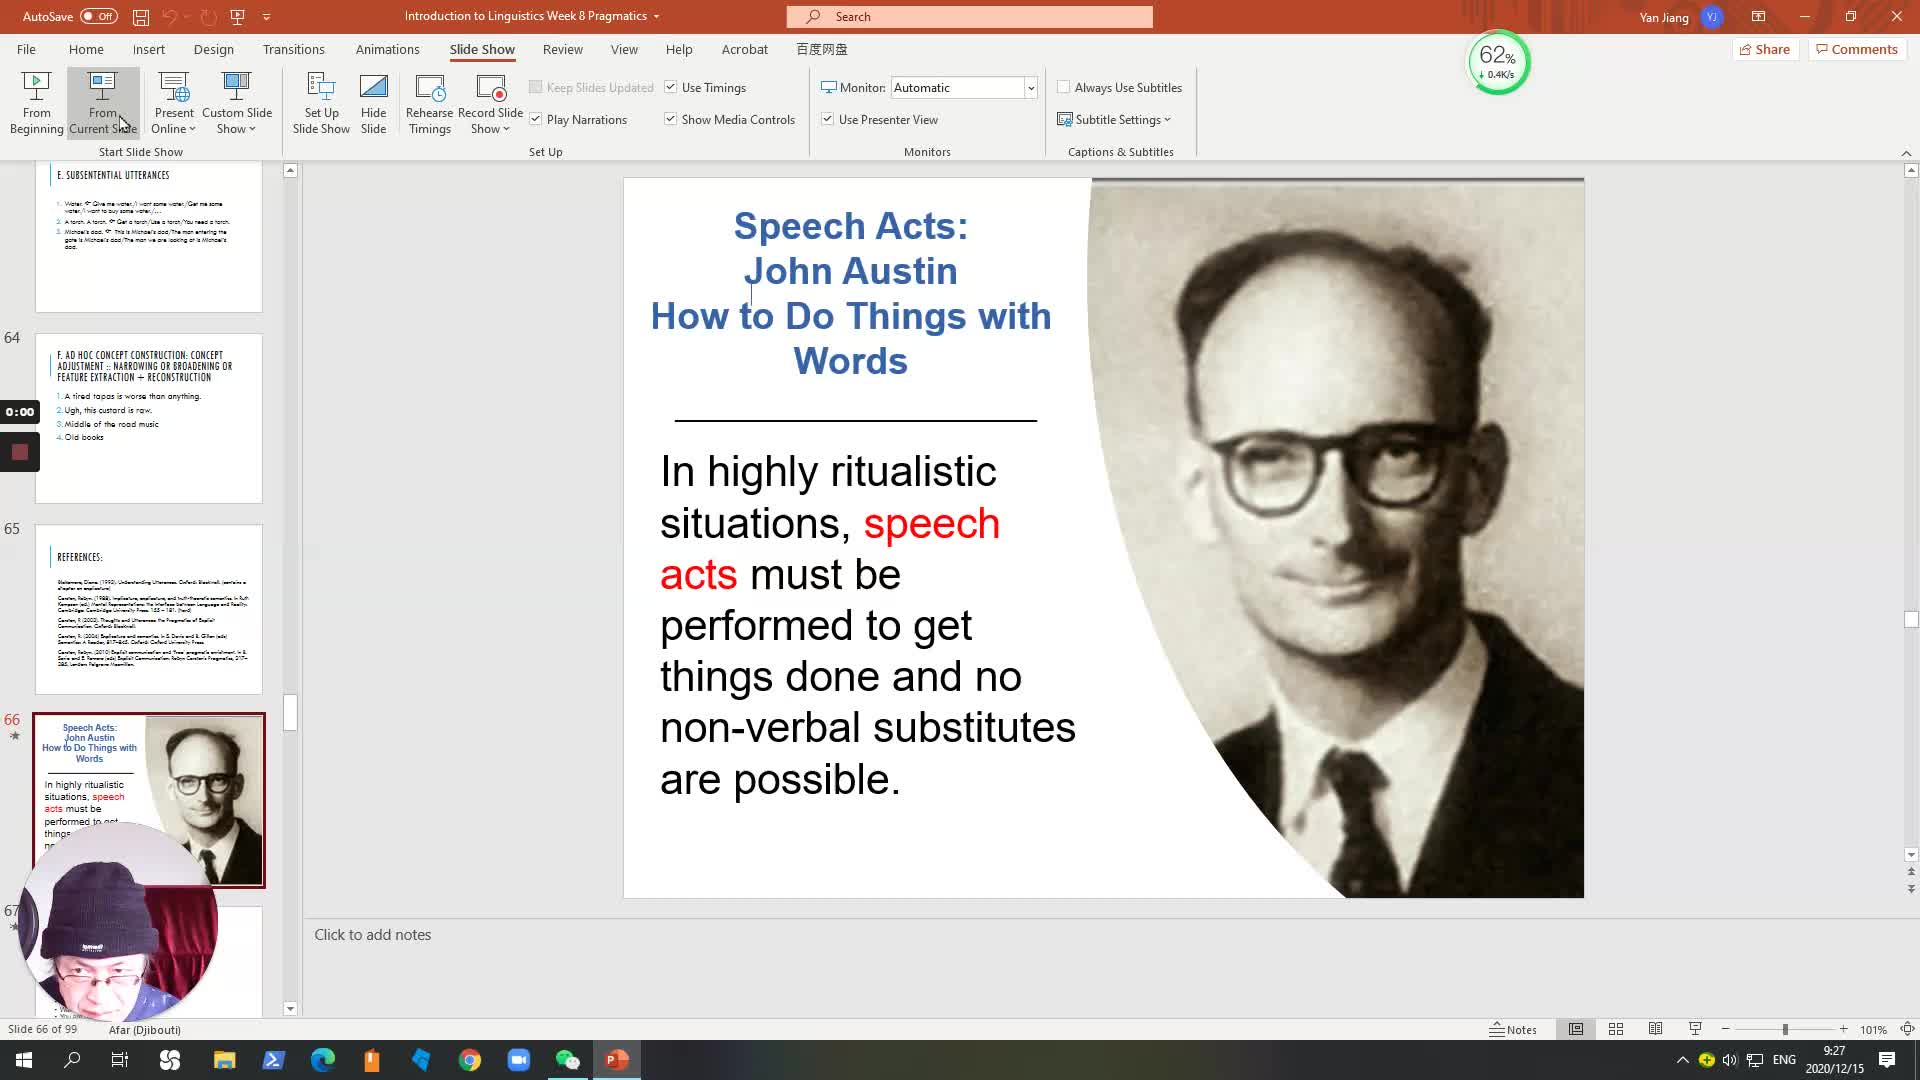Screen dimensions: 1920x1080
Task: Start slide show From Beginning
Action: coord(36,103)
